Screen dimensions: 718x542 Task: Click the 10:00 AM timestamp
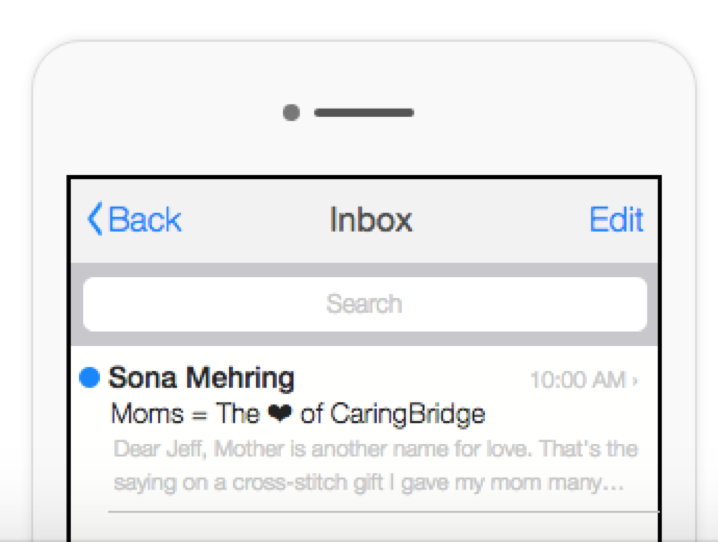[577, 380]
